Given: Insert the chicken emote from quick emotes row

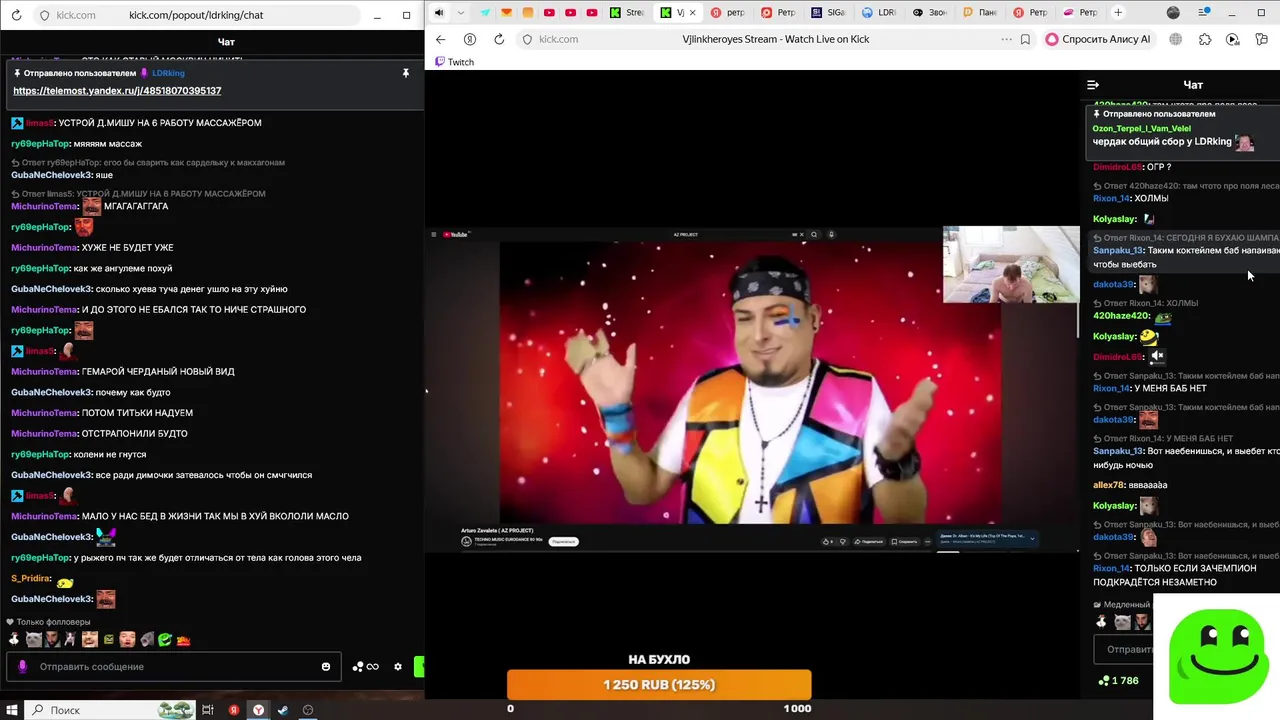Looking at the screenshot, I should click(x=14, y=639).
